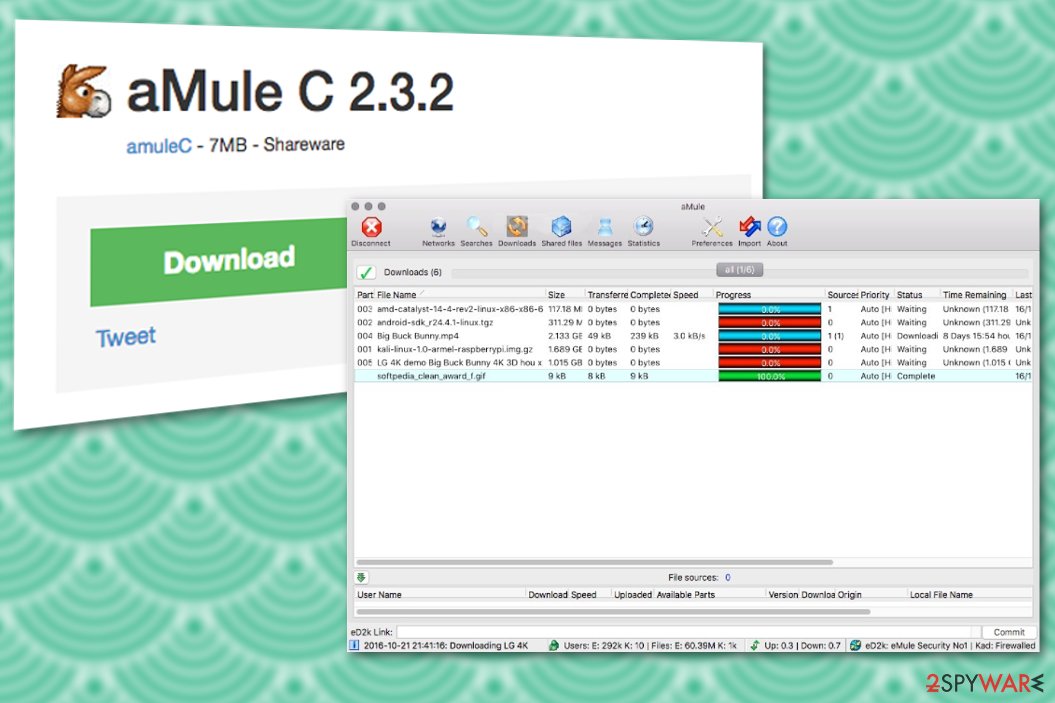Click the Transferred column header
This screenshot has height=703, width=1055.
point(606,295)
